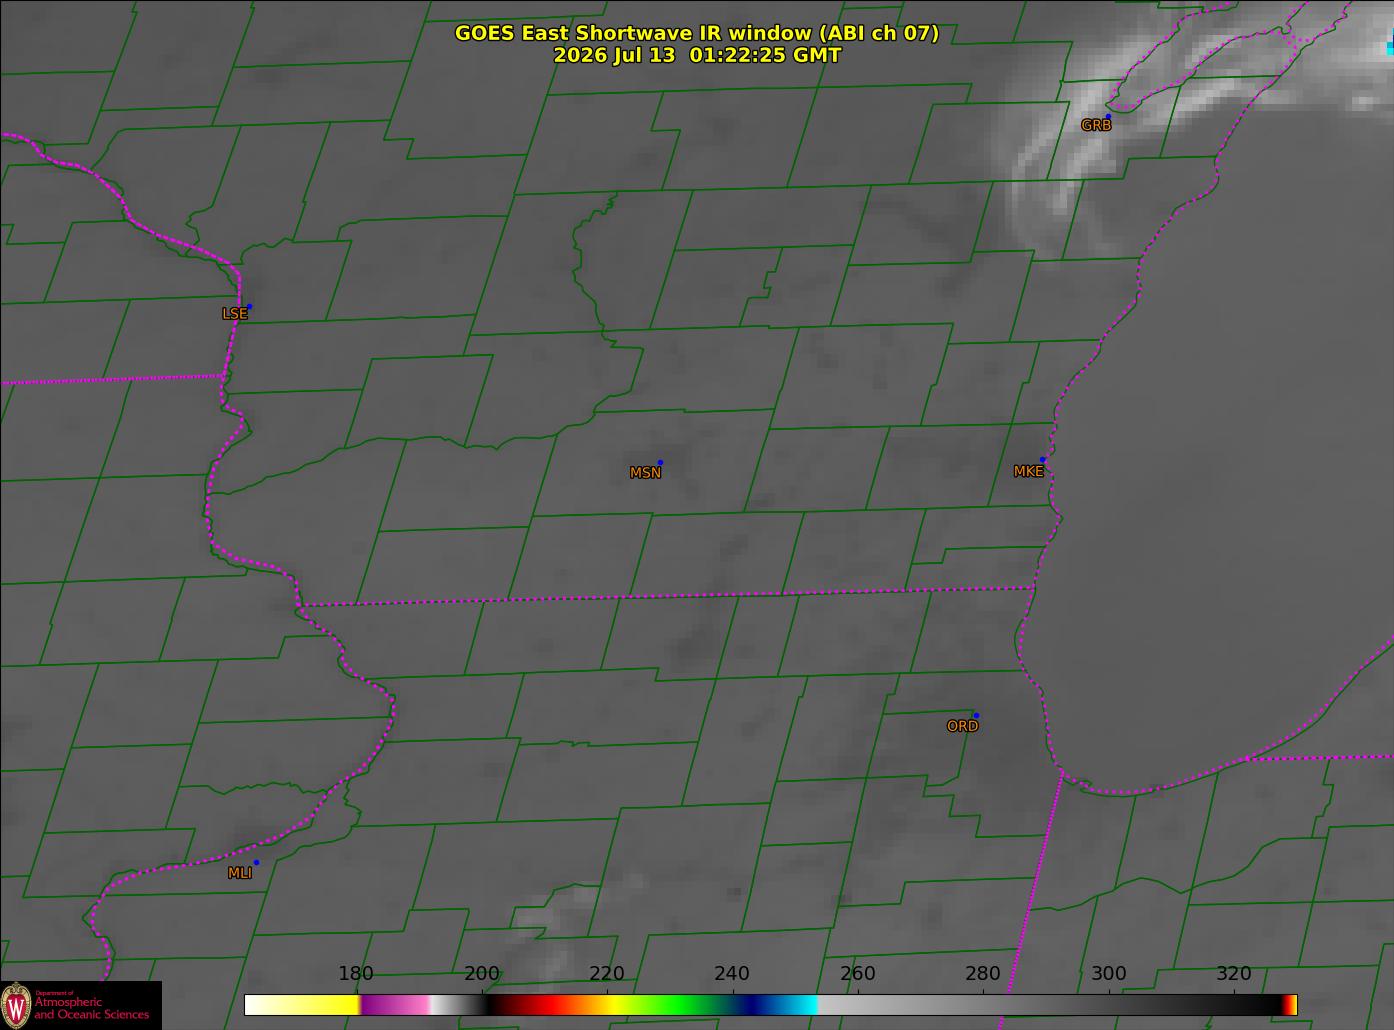The width and height of the screenshot is (1394, 1030).
Task: Click the yellow section of the colorbar
Action: tap(302, 1005)
